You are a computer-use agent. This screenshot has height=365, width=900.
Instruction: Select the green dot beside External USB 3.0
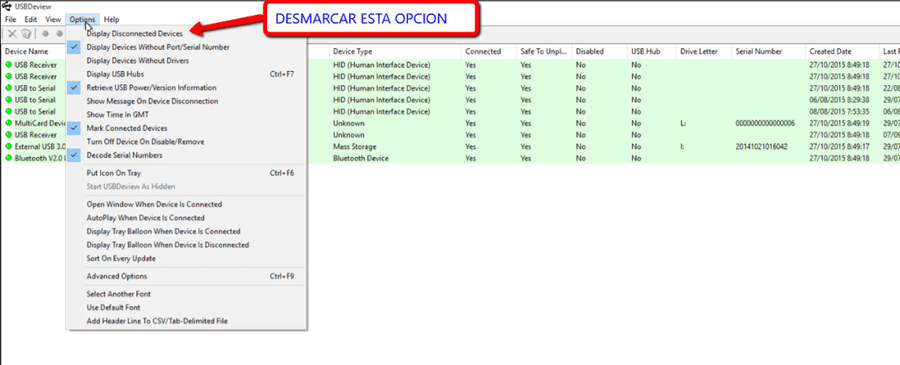[x=9, y=146]
